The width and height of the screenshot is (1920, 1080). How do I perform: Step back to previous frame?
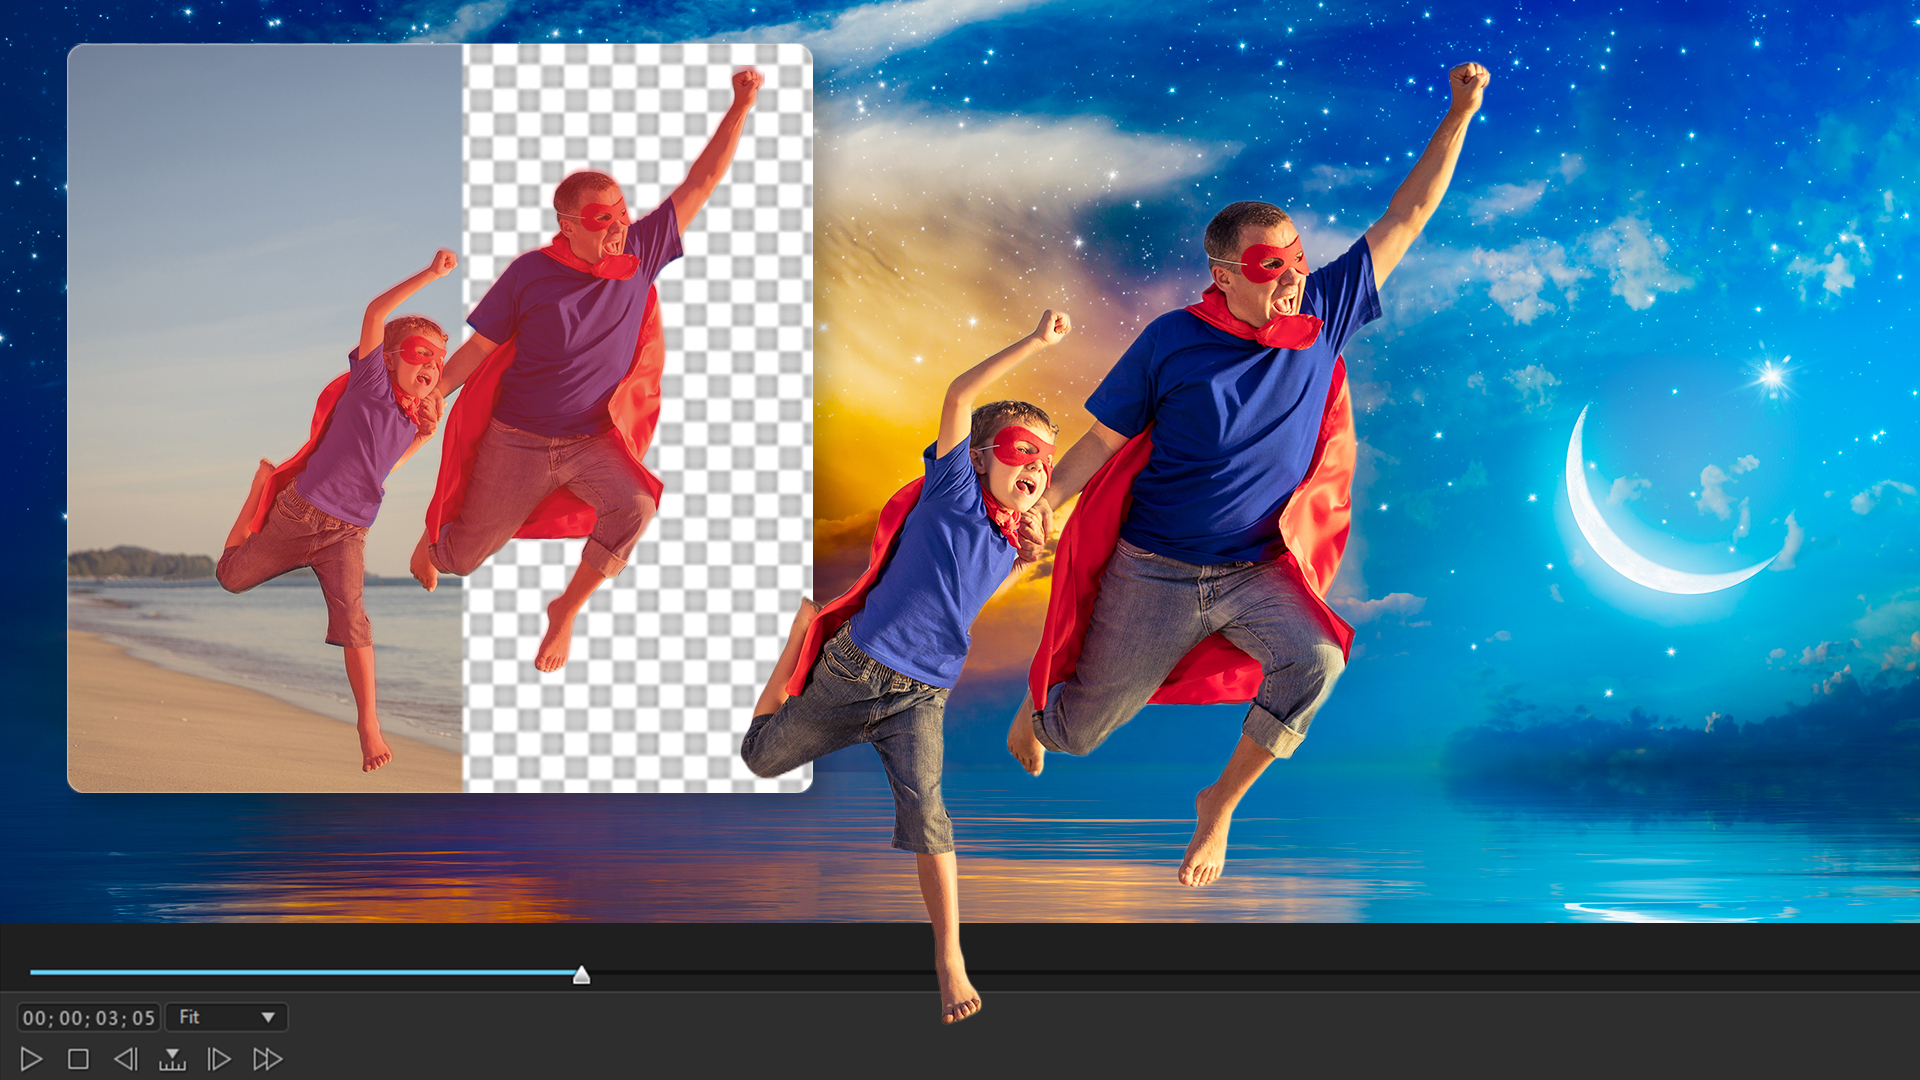[125, 1059]
